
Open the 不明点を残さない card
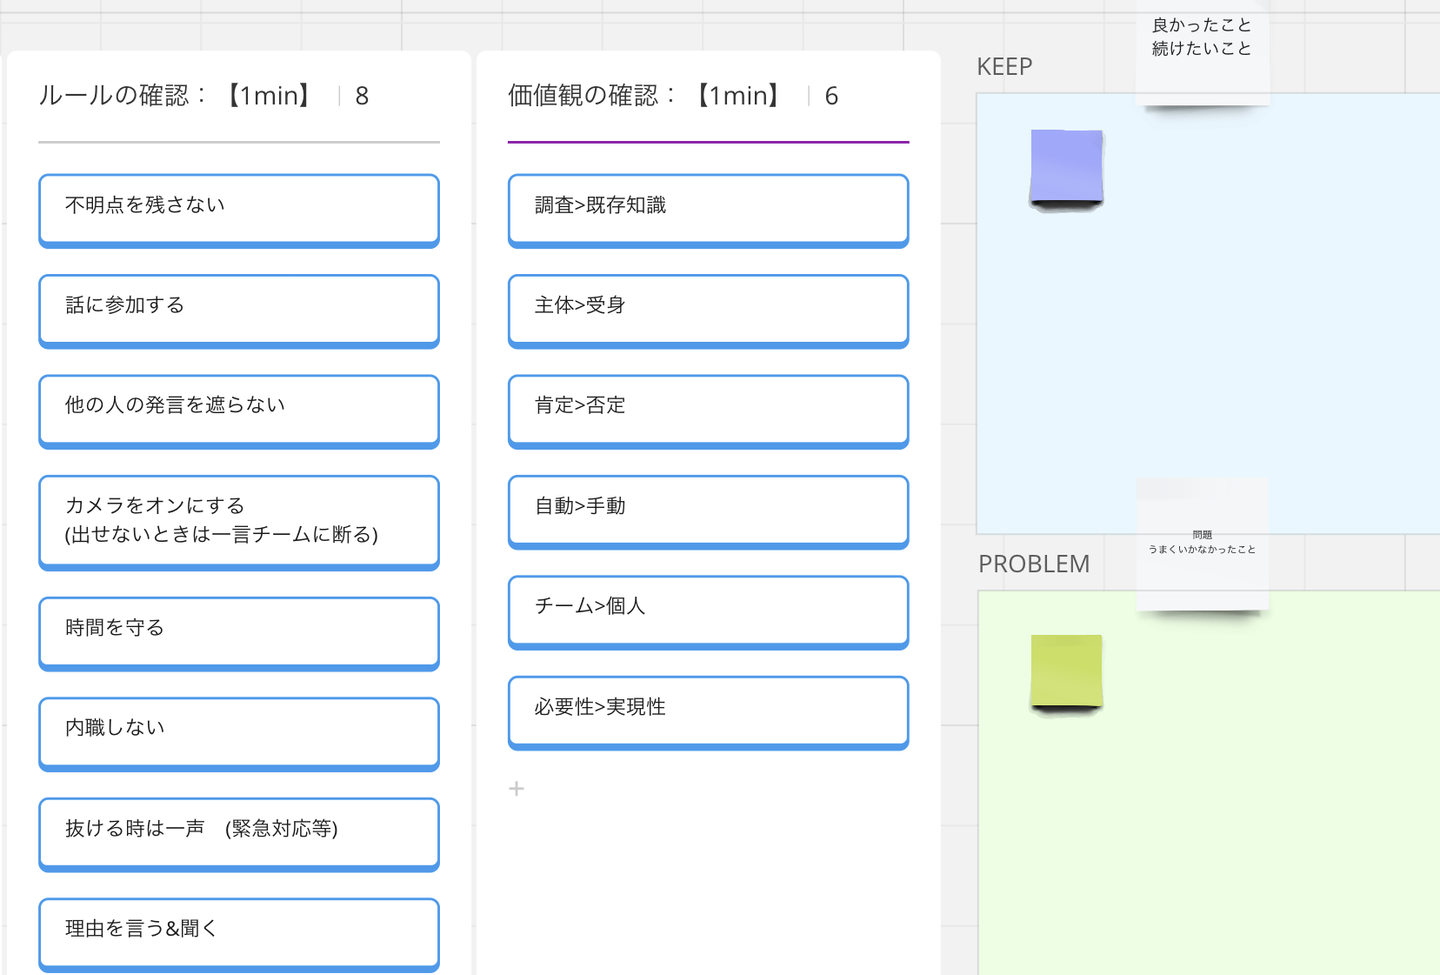(x=239, y=208)
